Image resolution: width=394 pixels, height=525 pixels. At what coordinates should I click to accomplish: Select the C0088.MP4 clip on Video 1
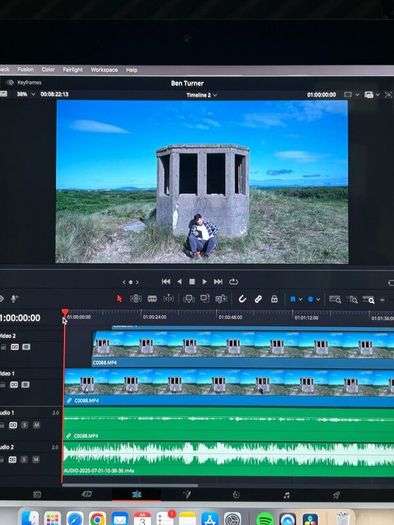tap(229, 386)
